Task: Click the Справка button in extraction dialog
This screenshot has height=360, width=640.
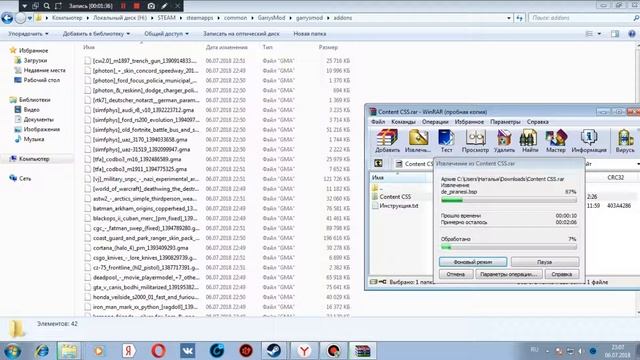Action: coord(562,274)
